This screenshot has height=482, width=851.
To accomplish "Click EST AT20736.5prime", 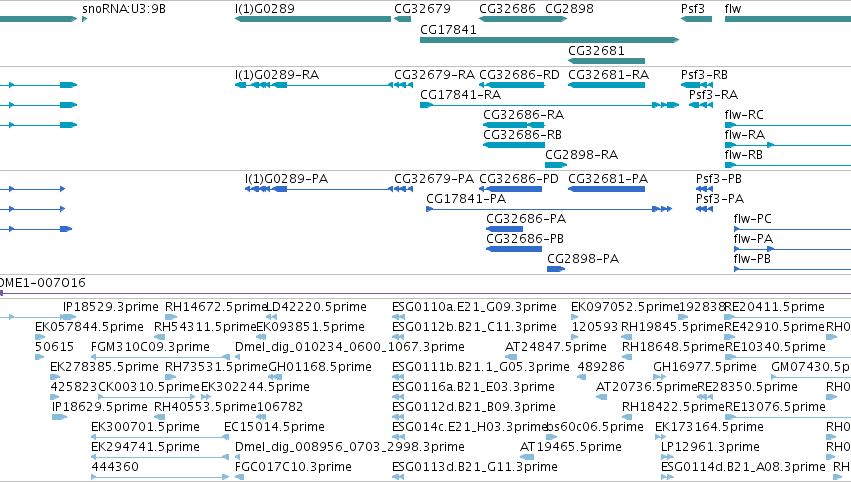I will (601, 397).
